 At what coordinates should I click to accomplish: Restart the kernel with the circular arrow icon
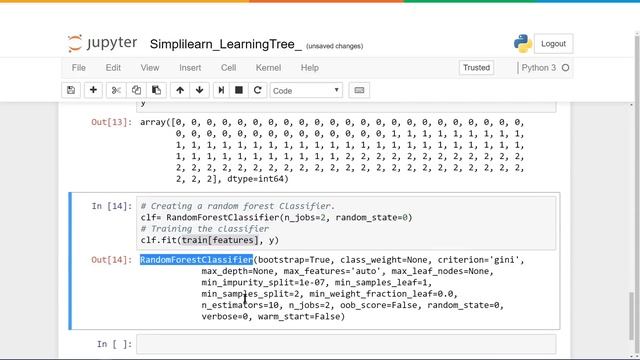pos(258,90)
